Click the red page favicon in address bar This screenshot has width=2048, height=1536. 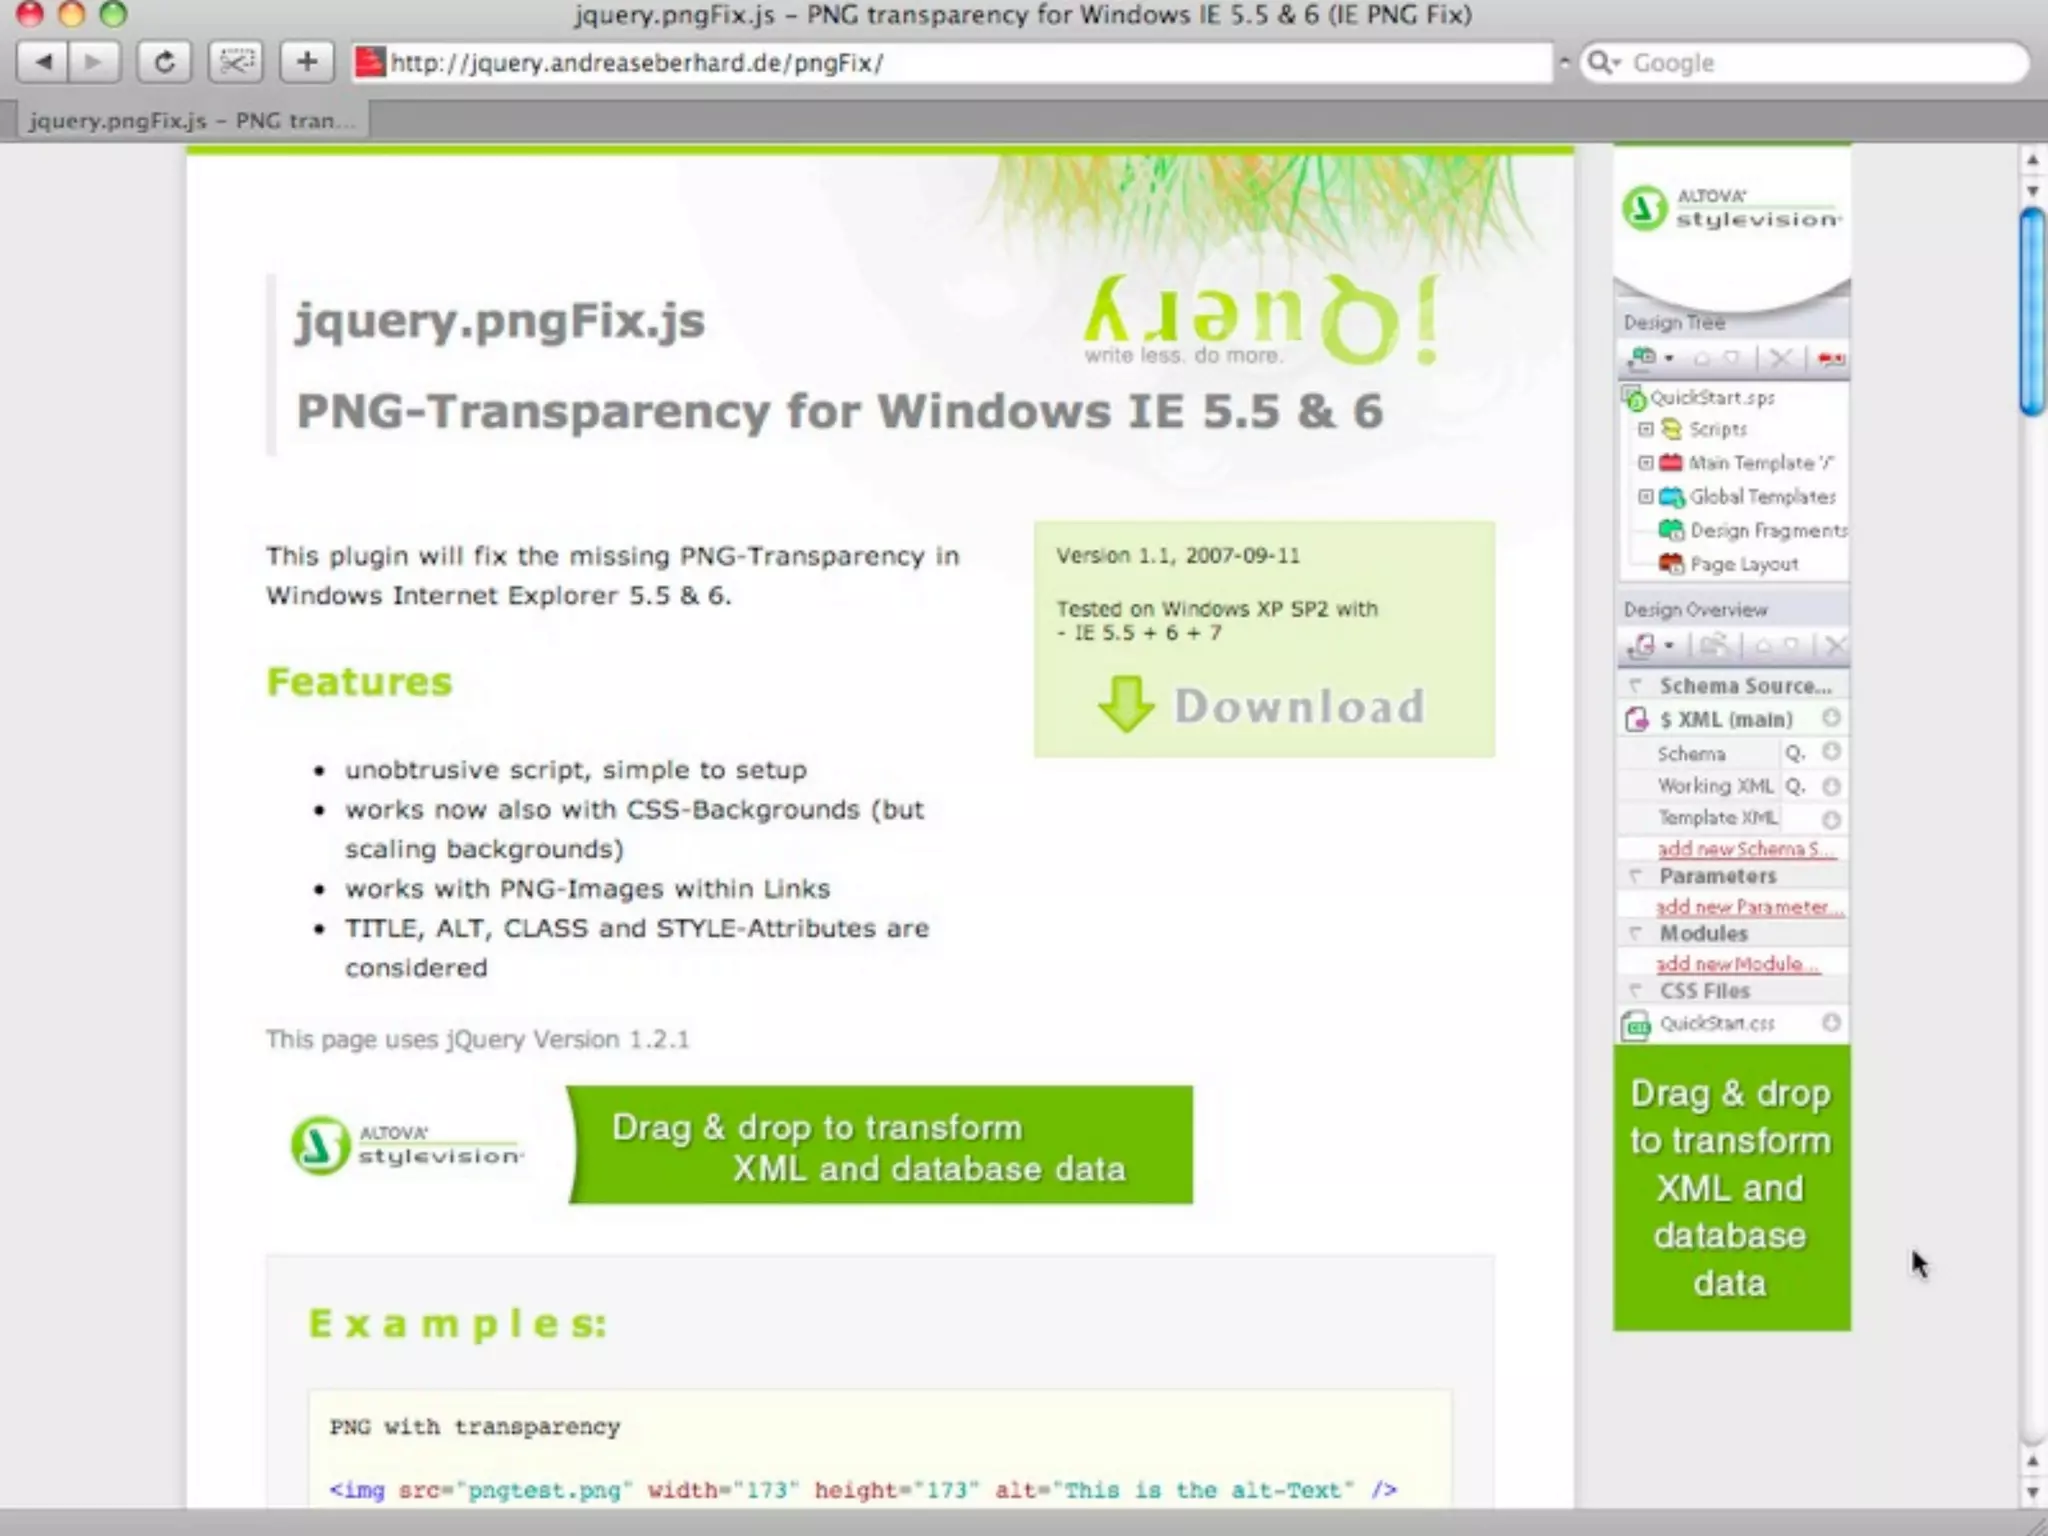pyautogui.click(x=370, y=62)
